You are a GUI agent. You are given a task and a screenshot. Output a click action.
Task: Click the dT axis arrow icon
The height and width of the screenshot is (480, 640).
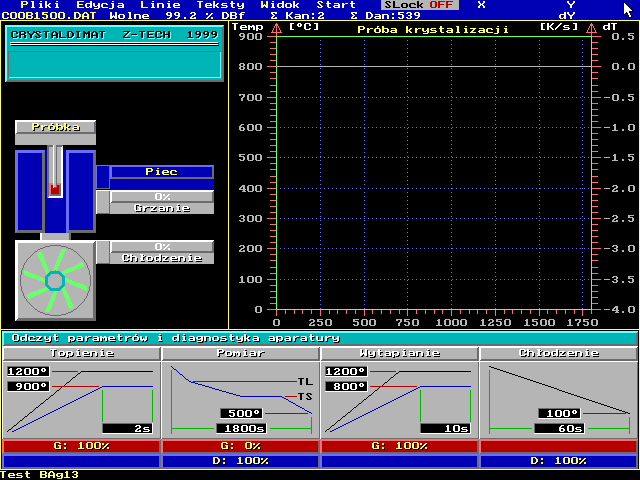point(591,28)
